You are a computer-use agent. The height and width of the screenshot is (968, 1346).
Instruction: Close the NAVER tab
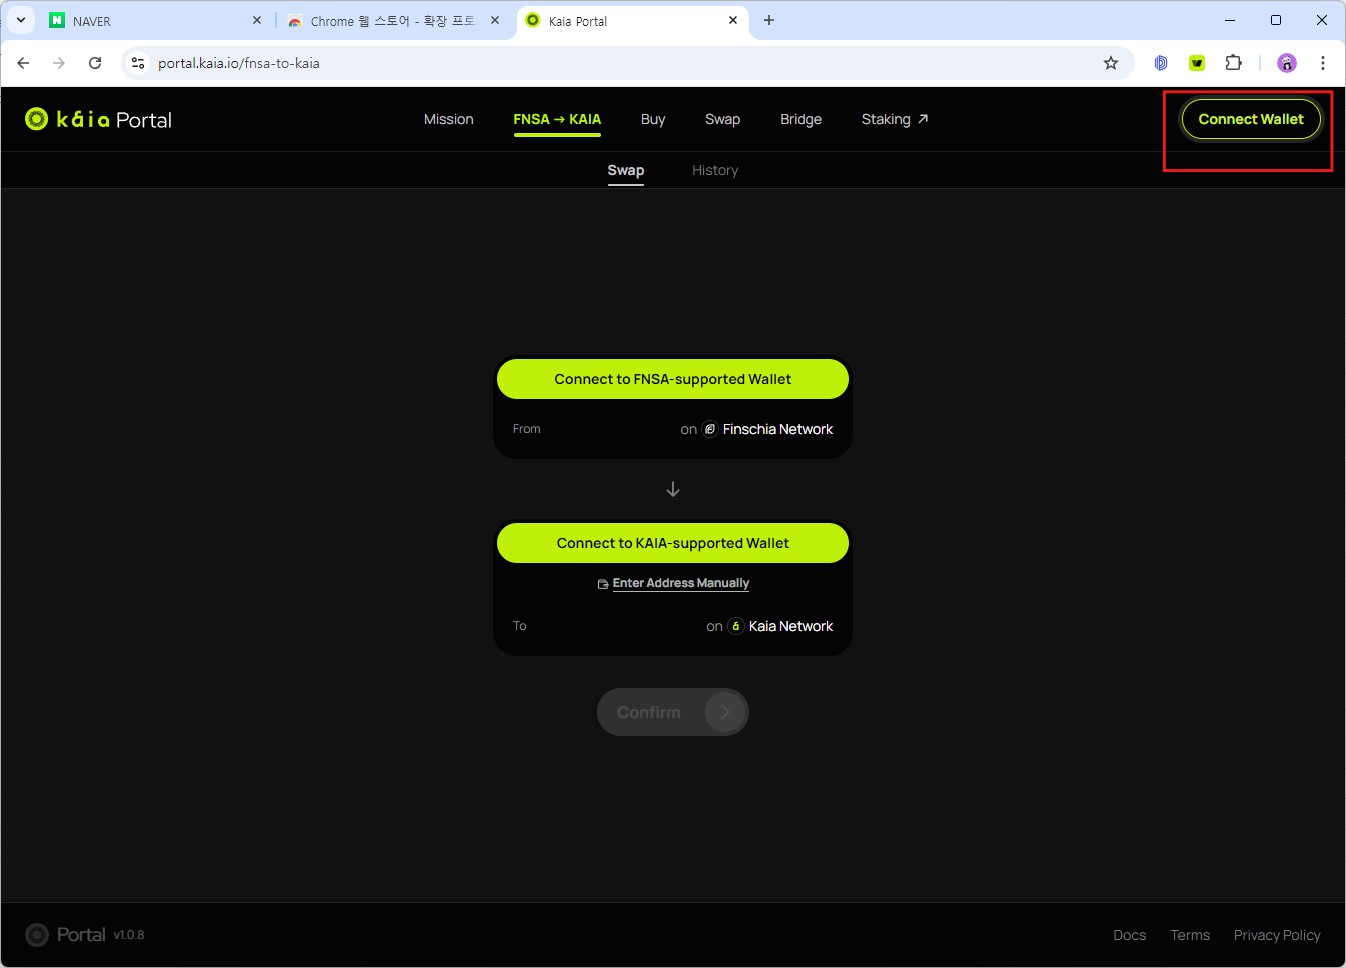coord(257,20)
